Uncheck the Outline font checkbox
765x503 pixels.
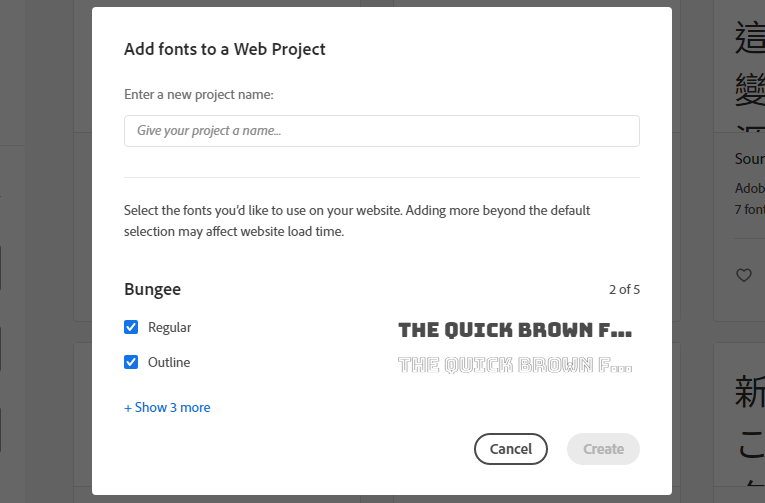tap(131, 362)
